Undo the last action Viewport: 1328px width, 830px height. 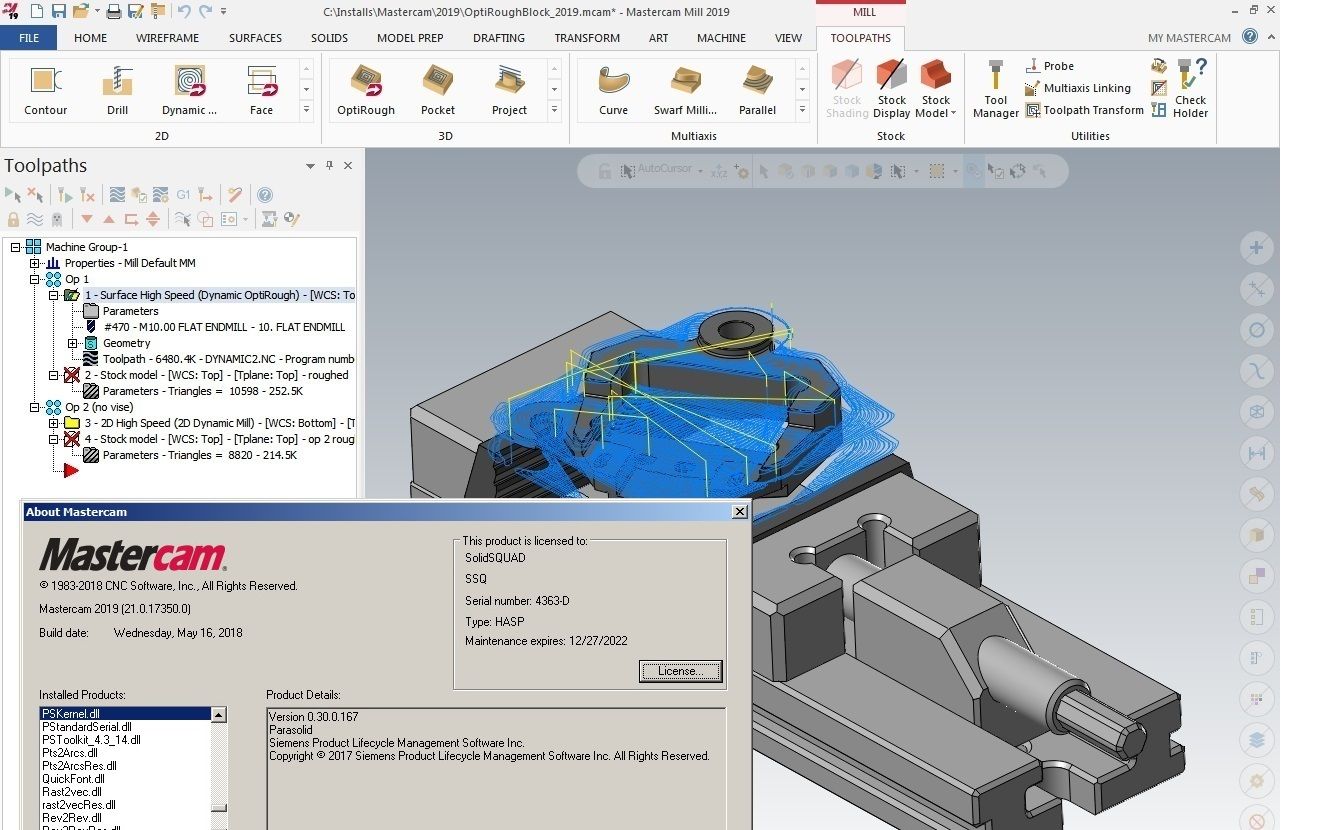click(x=183, y=12)
